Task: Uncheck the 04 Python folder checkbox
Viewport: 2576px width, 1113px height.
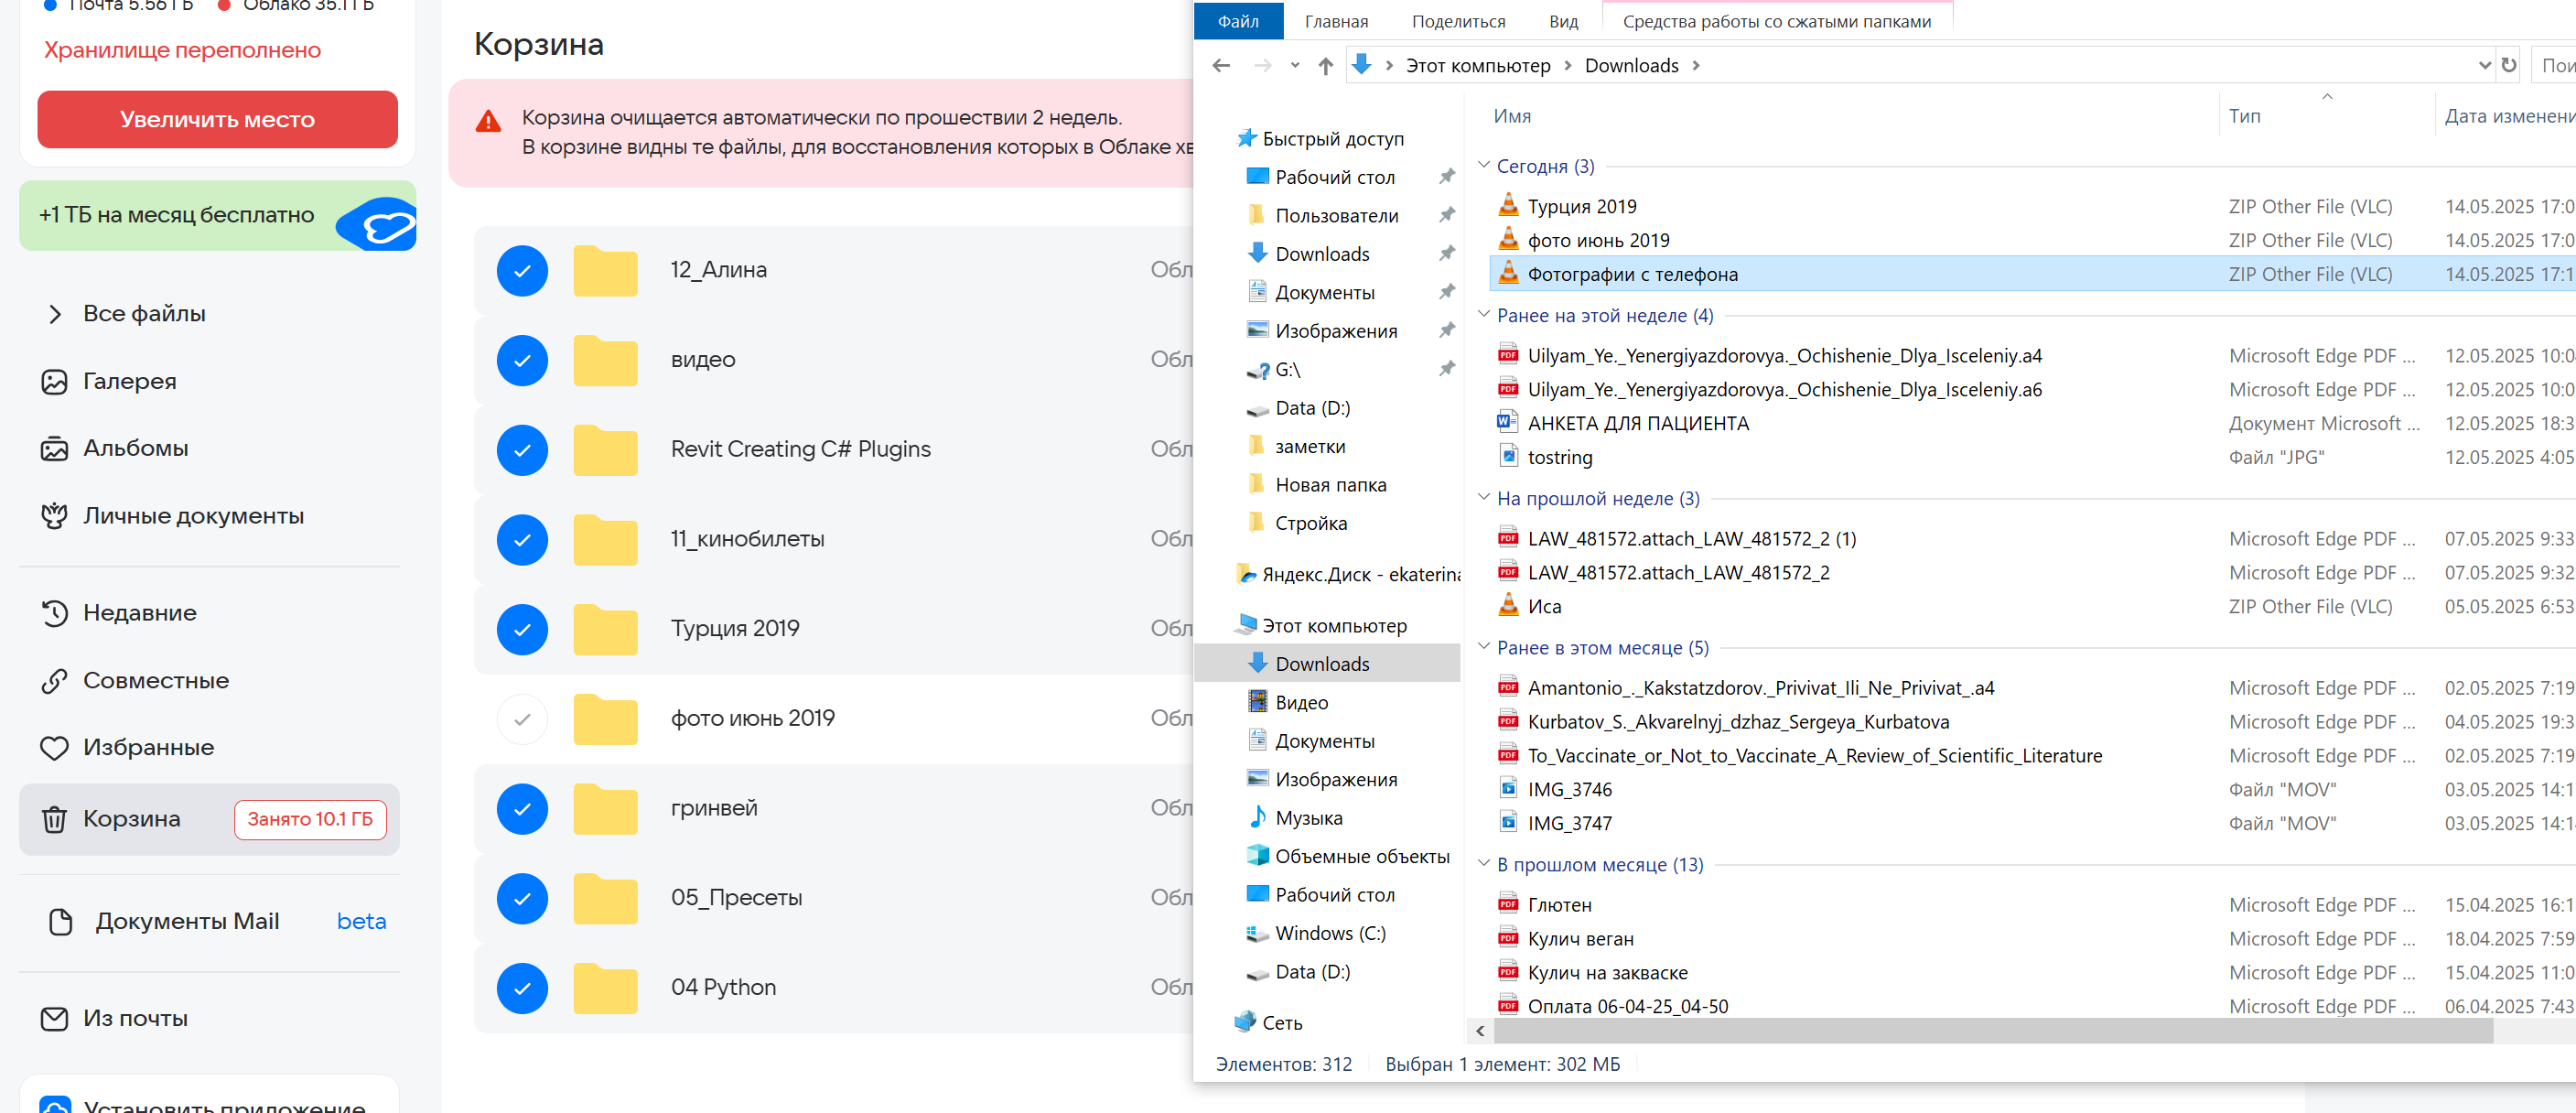Action: (522, 988)
